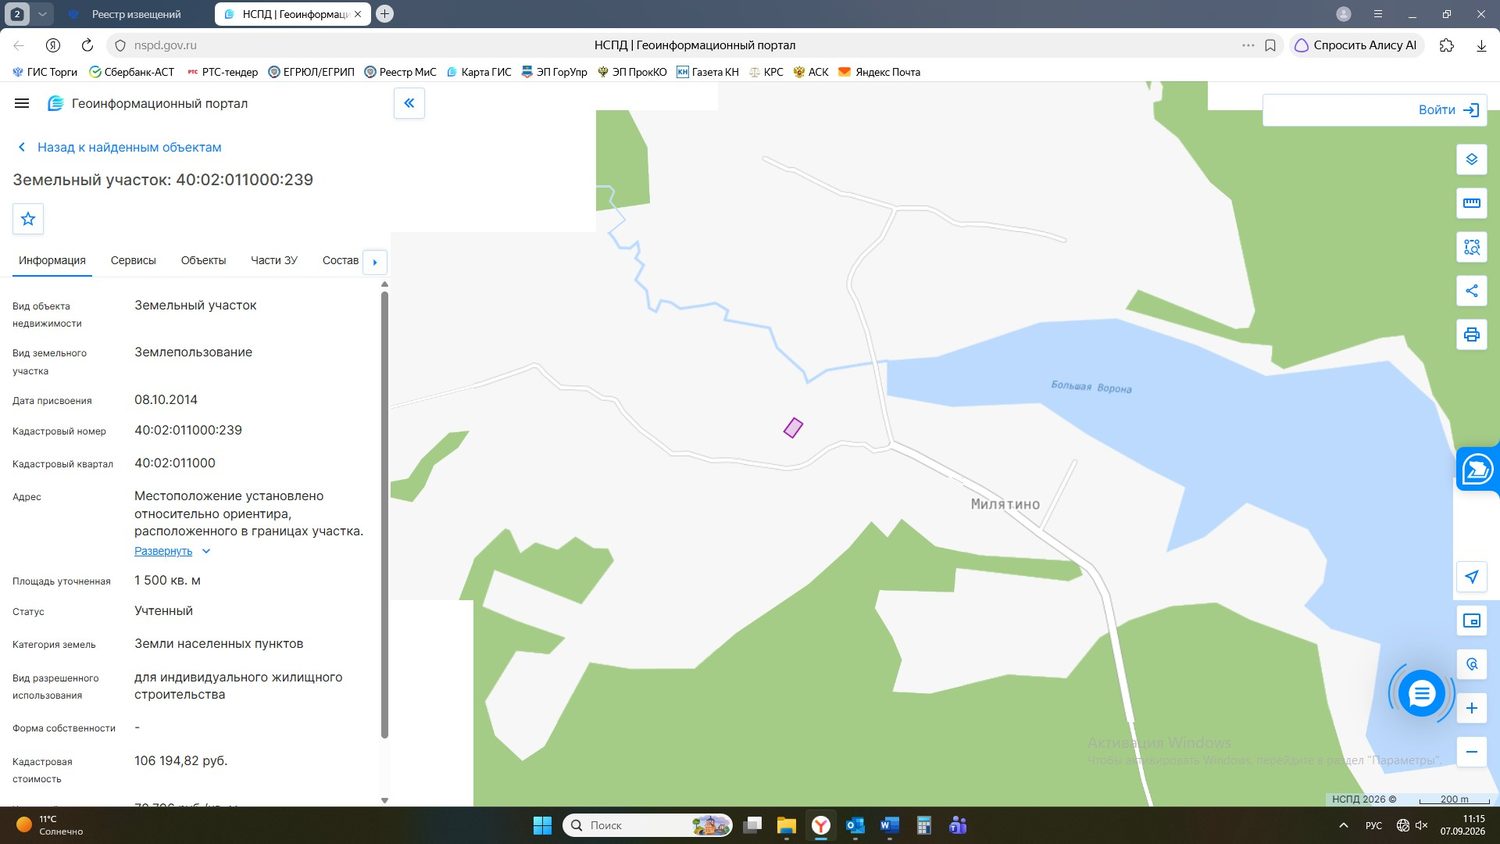Image resolution: width=1500 pixels, height=844 pixels.
Task: Show more tabs with right arrow
Action: point(375,262)
